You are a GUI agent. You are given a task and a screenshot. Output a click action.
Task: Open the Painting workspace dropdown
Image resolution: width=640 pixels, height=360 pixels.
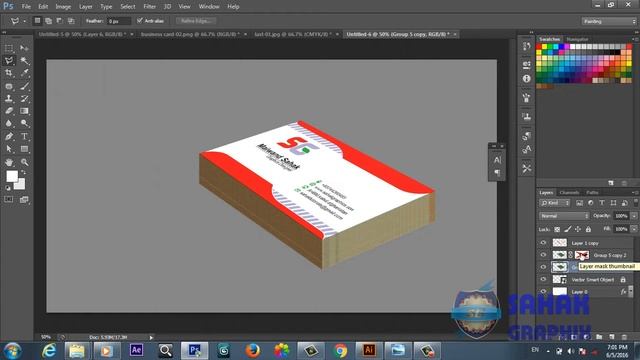click(609, 21)
